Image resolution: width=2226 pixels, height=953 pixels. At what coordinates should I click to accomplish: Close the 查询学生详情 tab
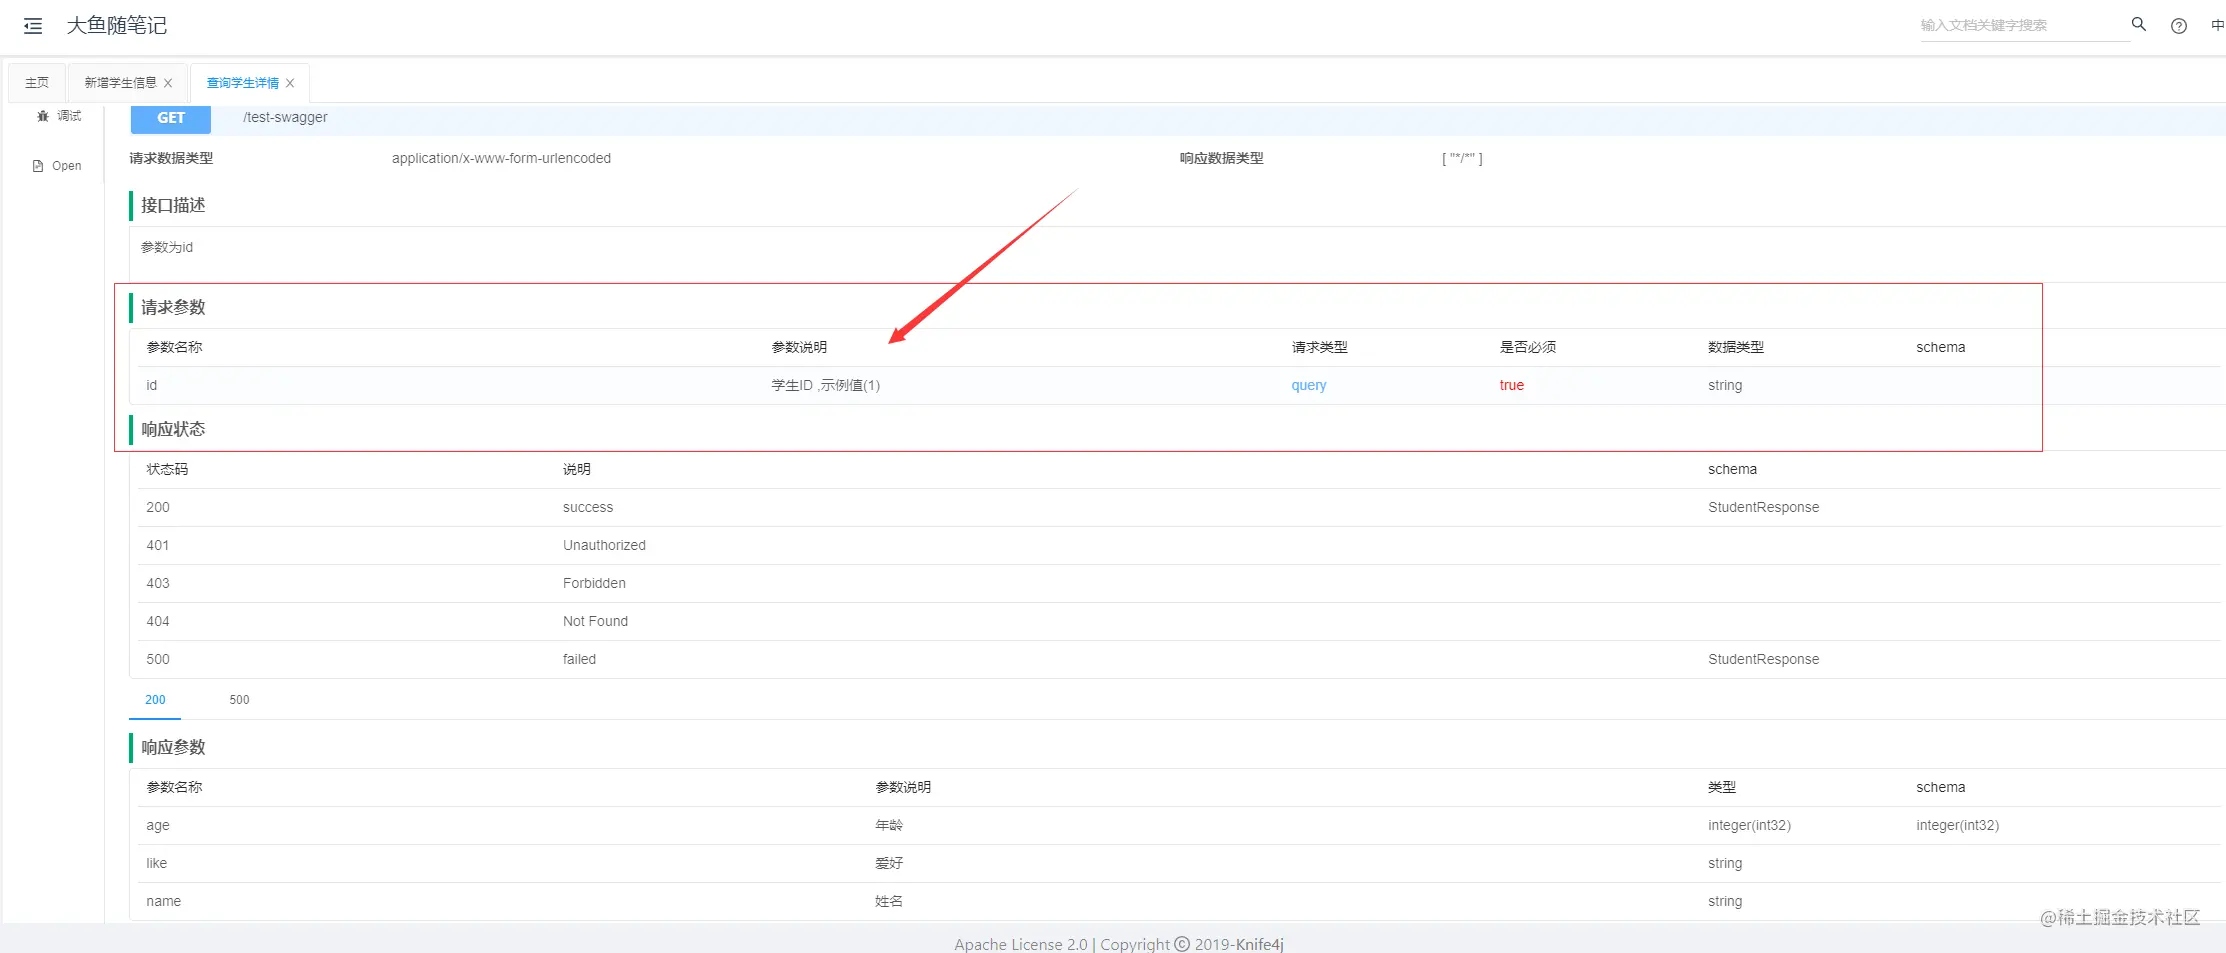290,83
